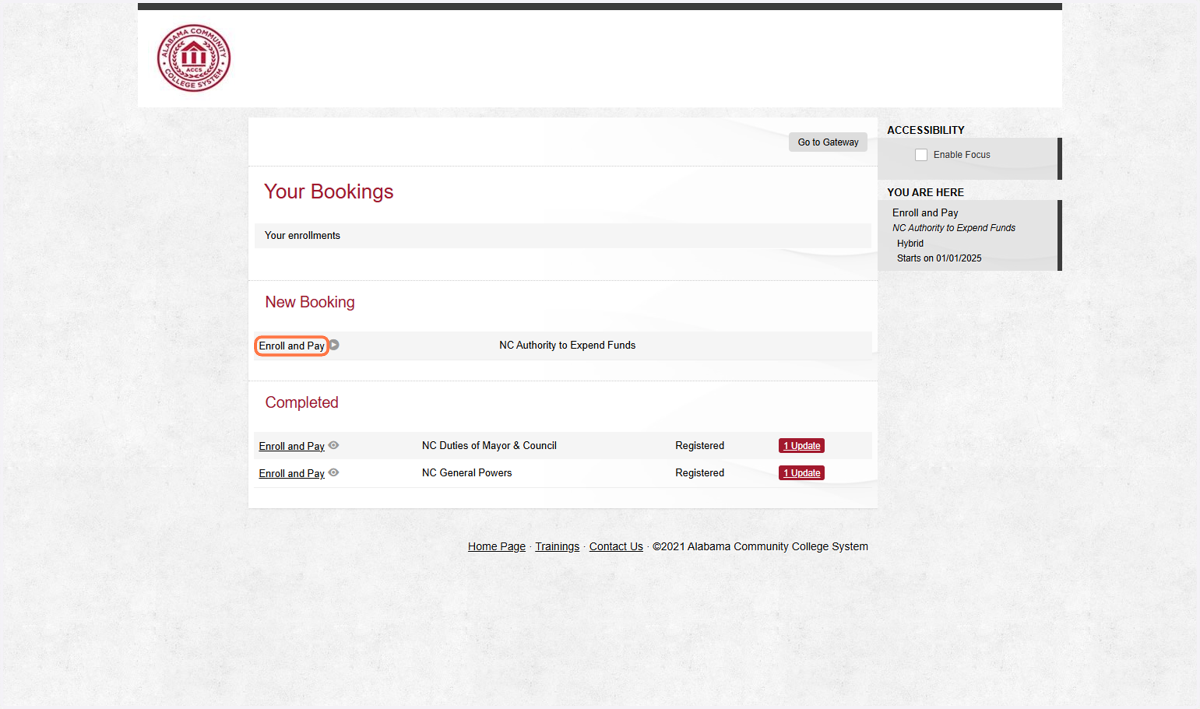Image resolution: width=1200 pixels, height=709 pixels.
Task: Click the ACCESSIBILITY panel heading
Action: point(926,130)
